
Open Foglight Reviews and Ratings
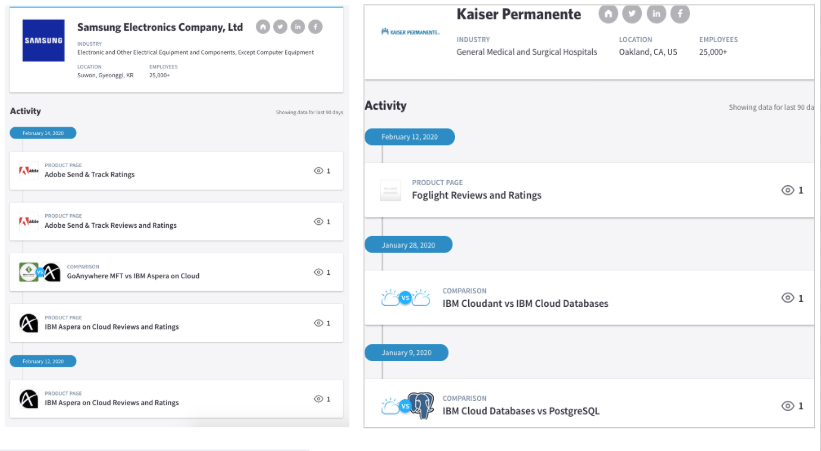pyautogui.click(x=476, y=195)
